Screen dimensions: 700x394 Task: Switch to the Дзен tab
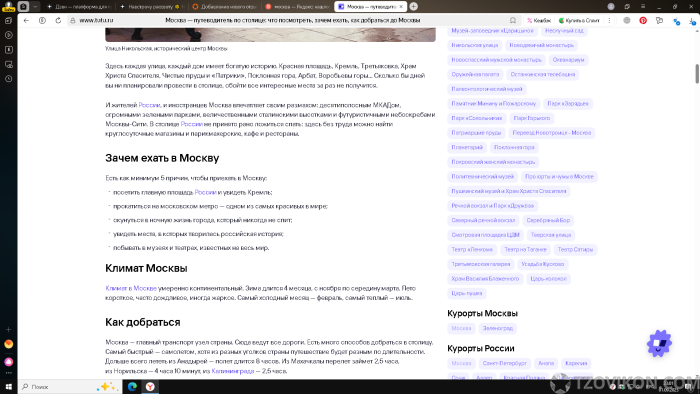click(x=79, y=7)
